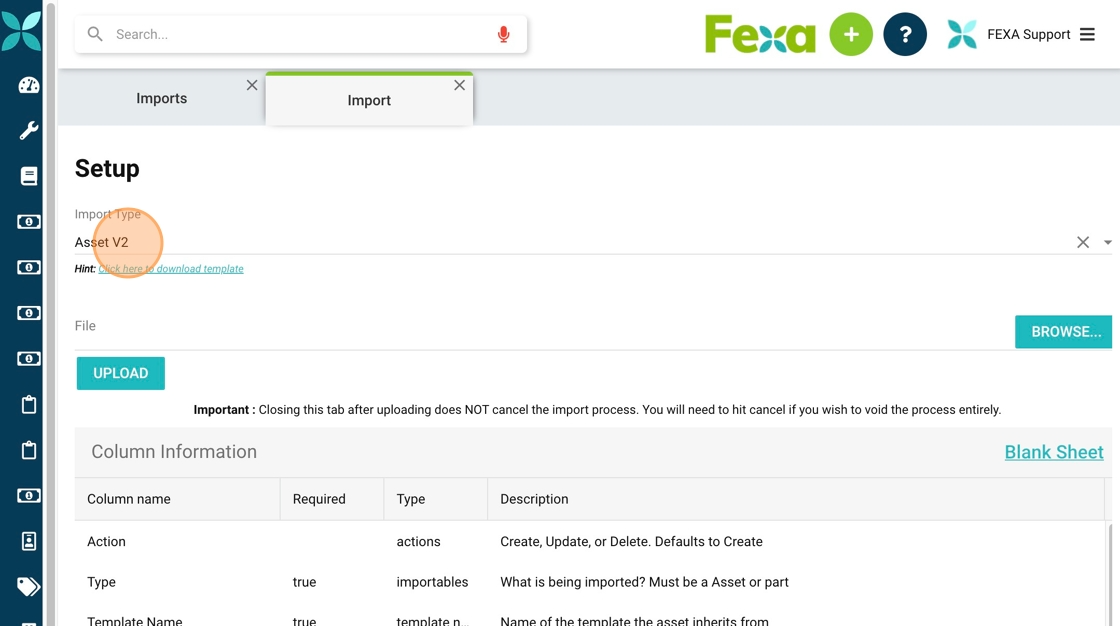Clear the Asset V2 import type selection
Viewport: 1120px width, 626px height.
[1082, 242]
